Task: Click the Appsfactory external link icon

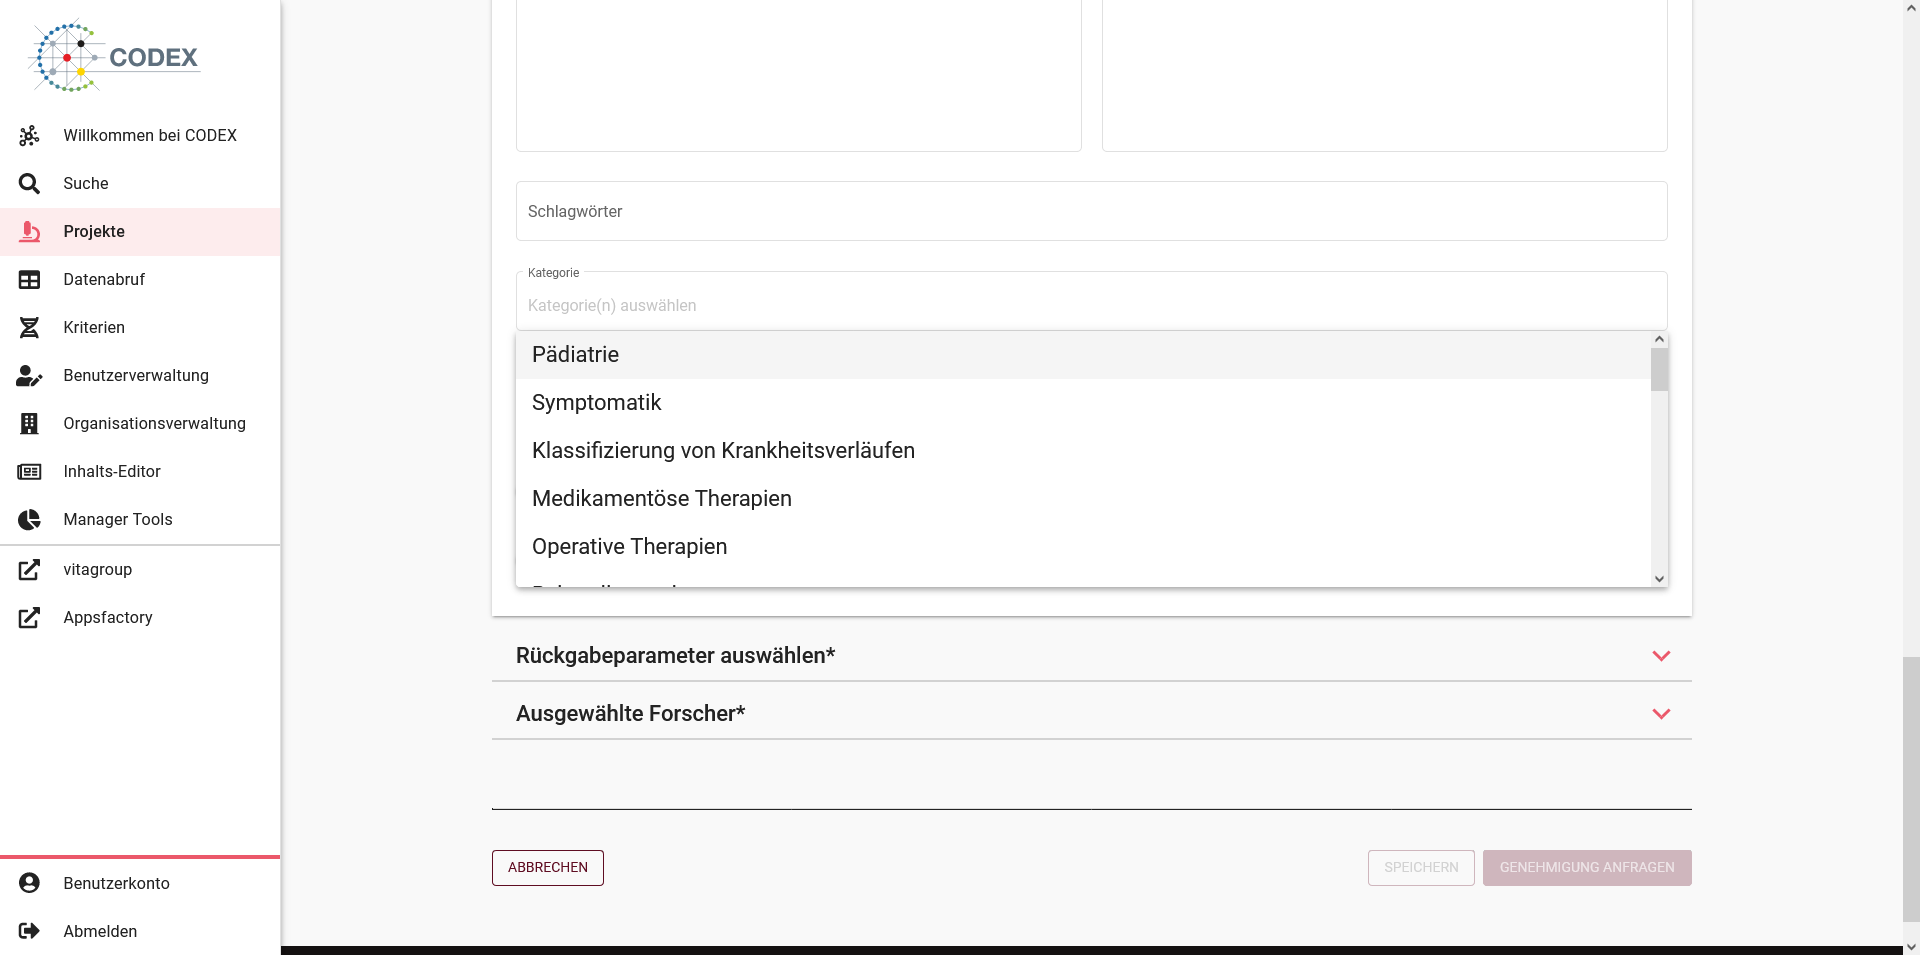Action: [29, 617]
